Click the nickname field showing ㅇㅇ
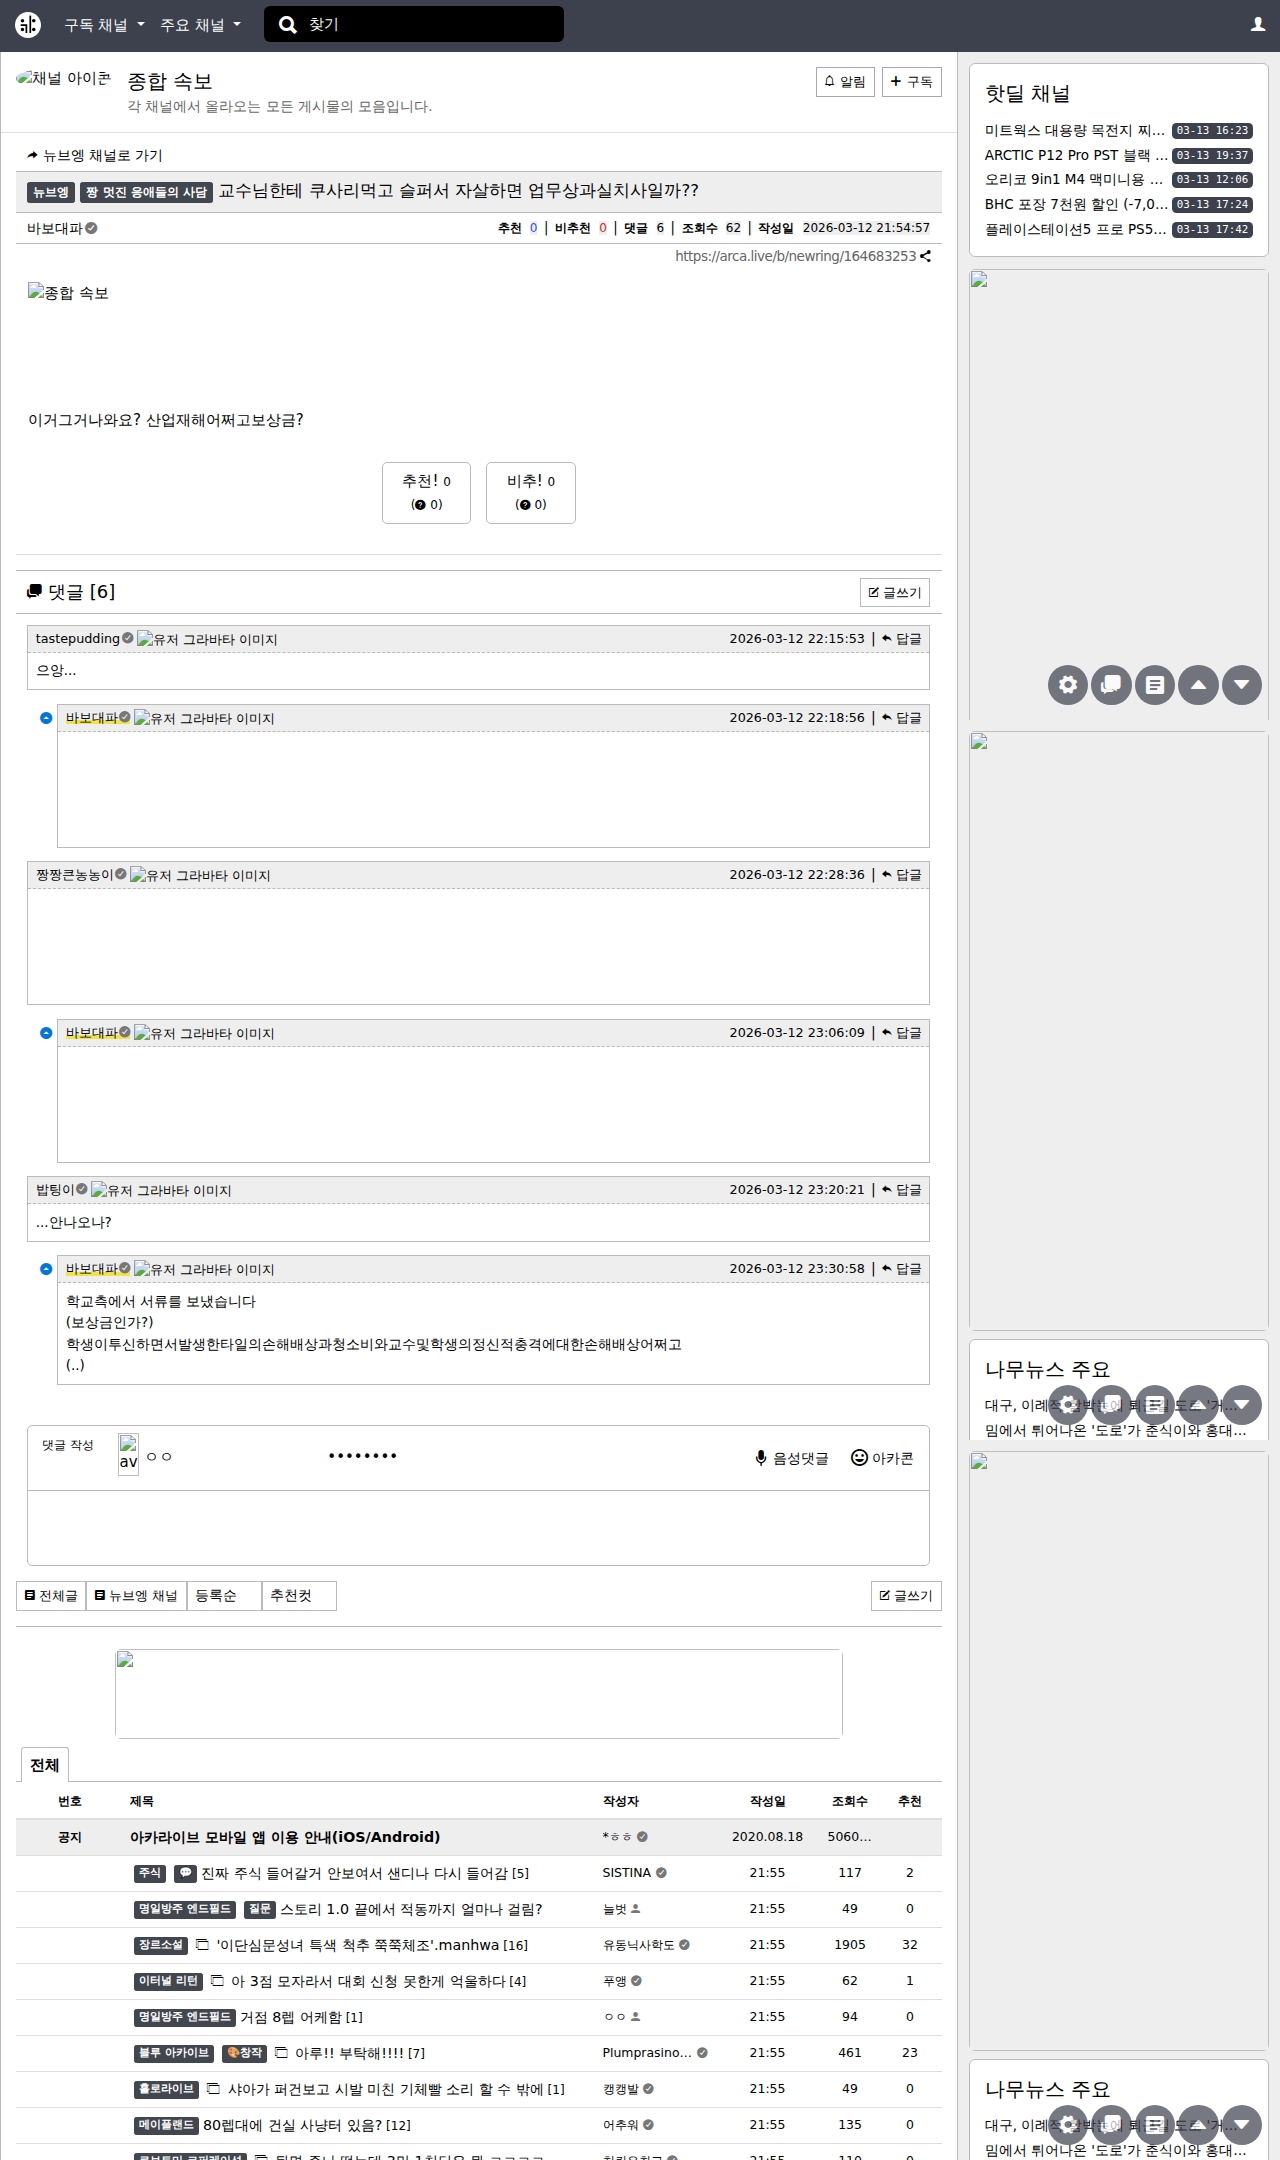The image size is (1280, 2160). click(x=230, y=1457)
